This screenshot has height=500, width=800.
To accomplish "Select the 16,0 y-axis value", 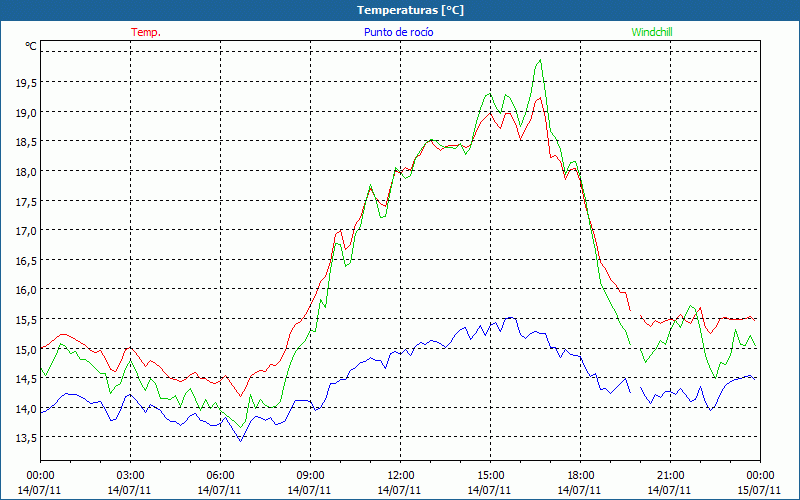I will (x=26, y=290).
